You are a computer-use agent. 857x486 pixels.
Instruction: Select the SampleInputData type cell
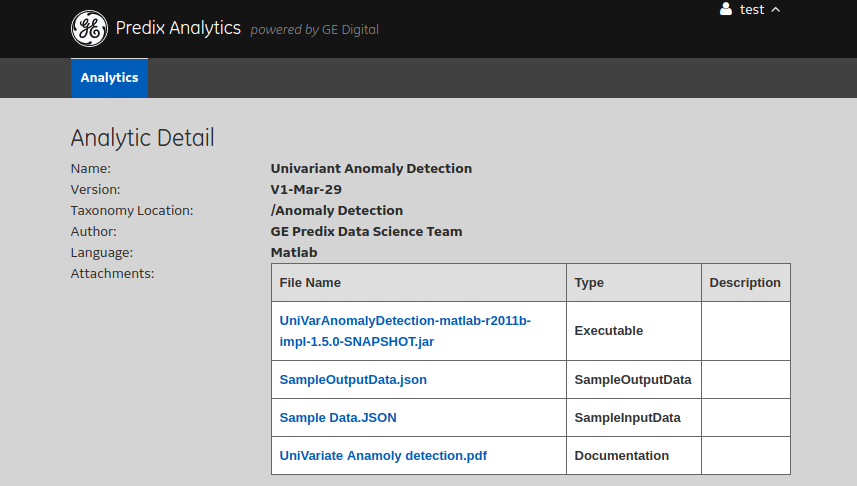pos(627,418)
